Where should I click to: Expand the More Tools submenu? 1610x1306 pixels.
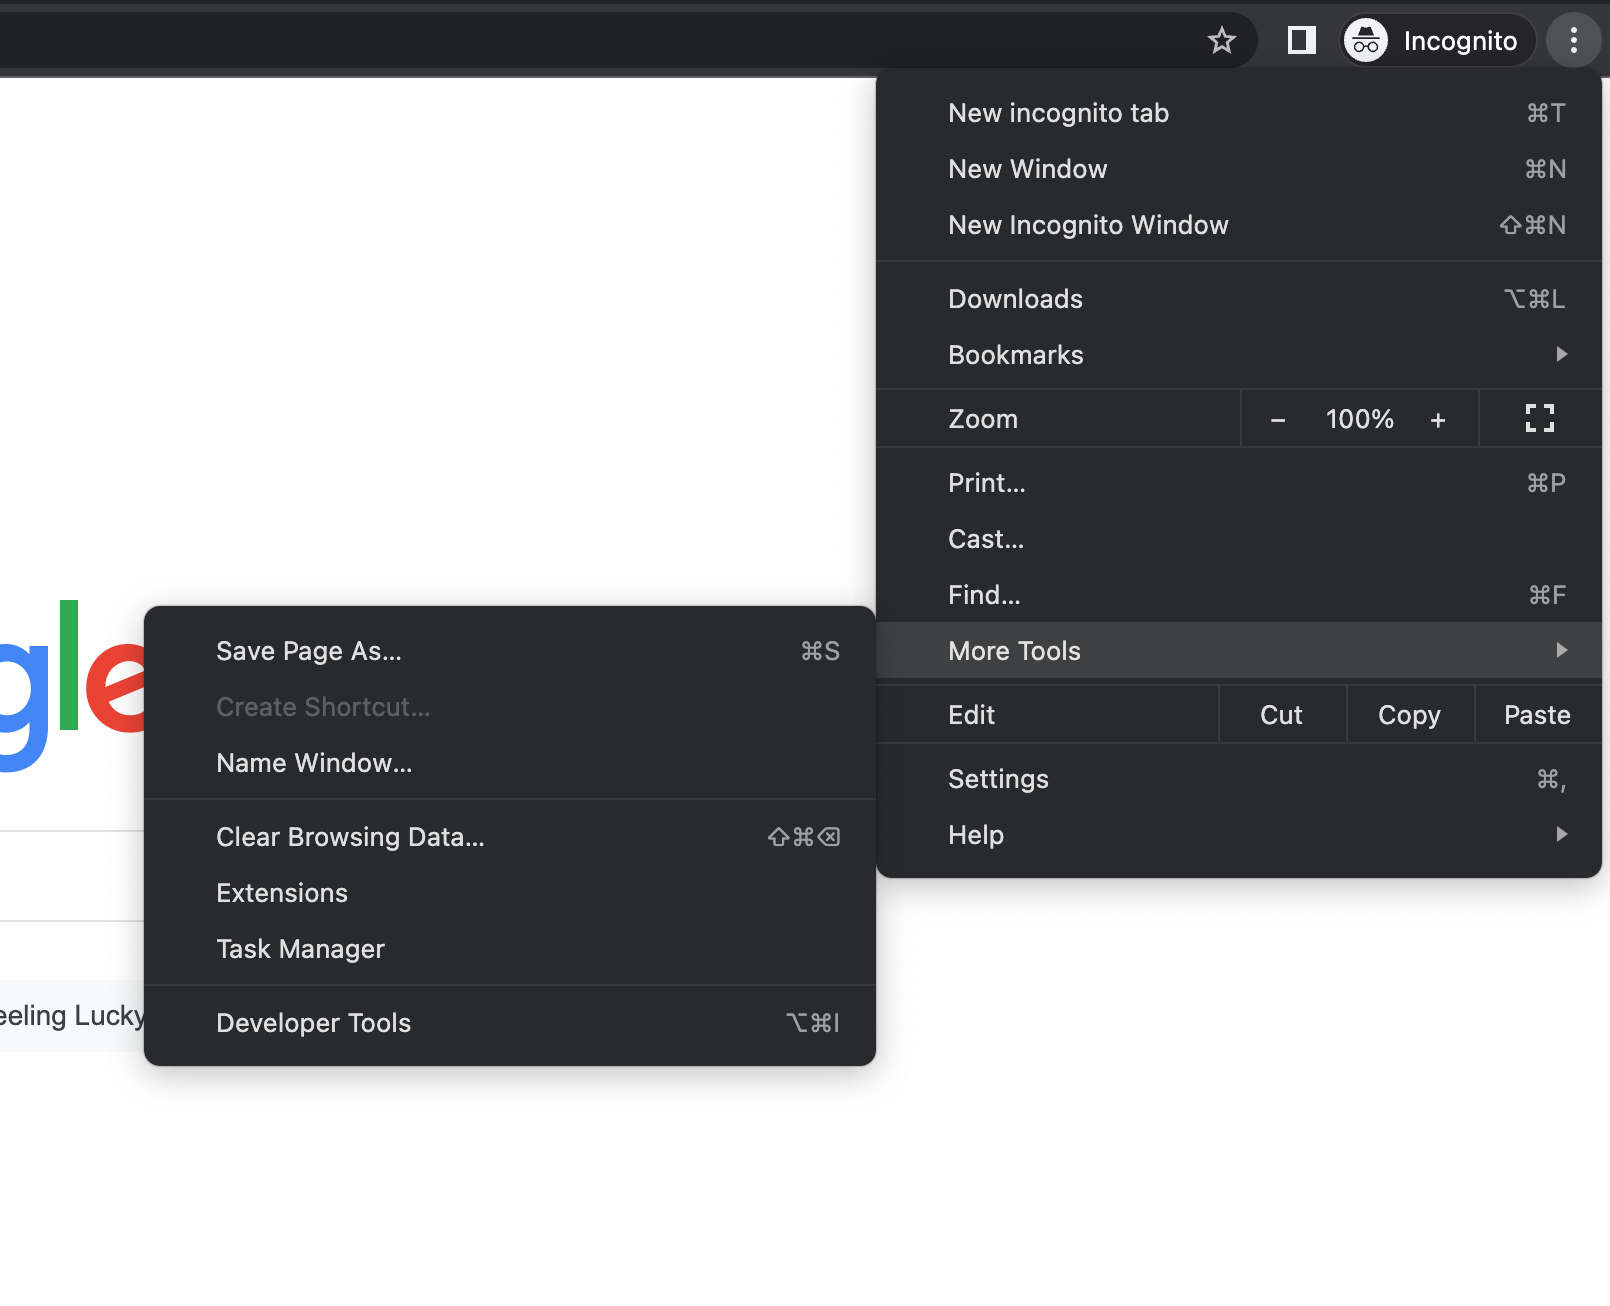(x=1239, y=651)
